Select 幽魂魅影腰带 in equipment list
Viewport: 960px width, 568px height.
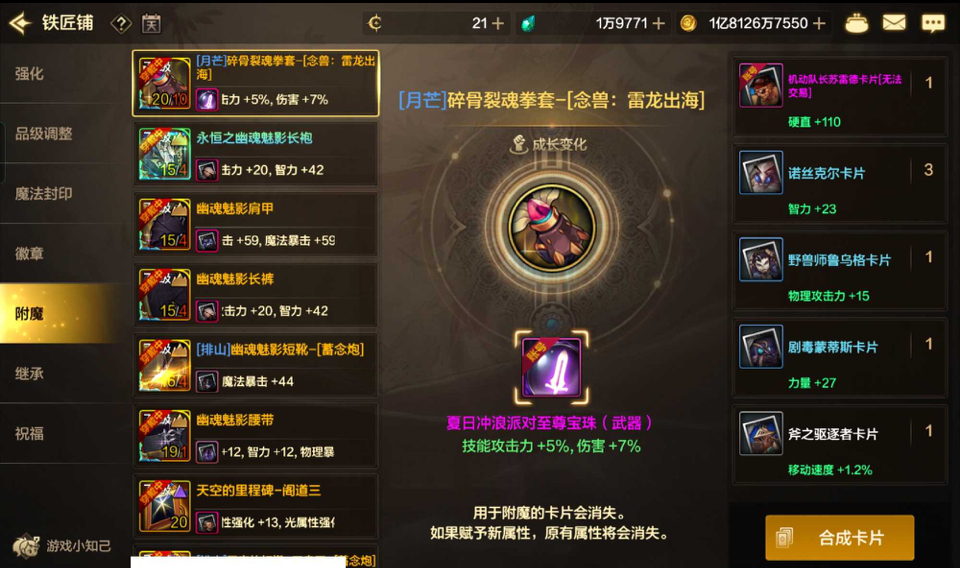255,436
